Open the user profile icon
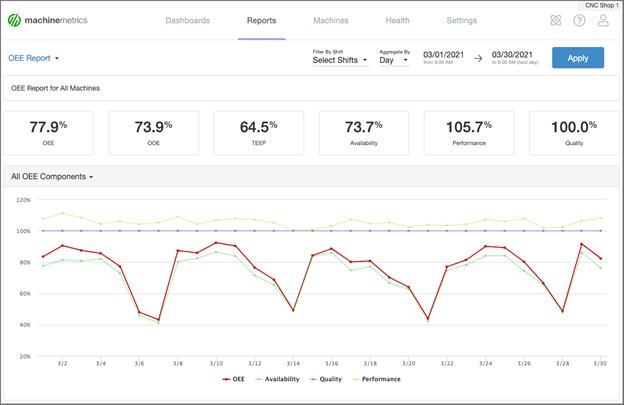 click(603, 20)
